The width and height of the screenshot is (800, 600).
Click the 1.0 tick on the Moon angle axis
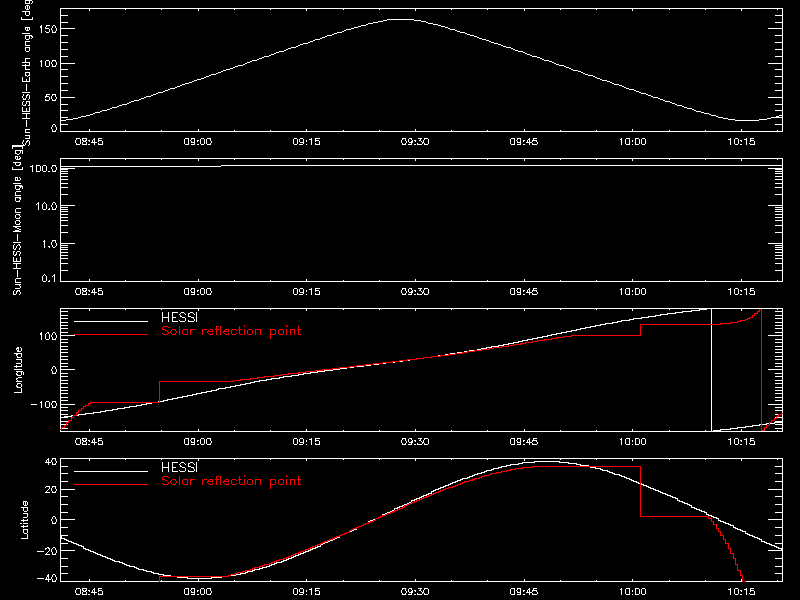(49, 244)
